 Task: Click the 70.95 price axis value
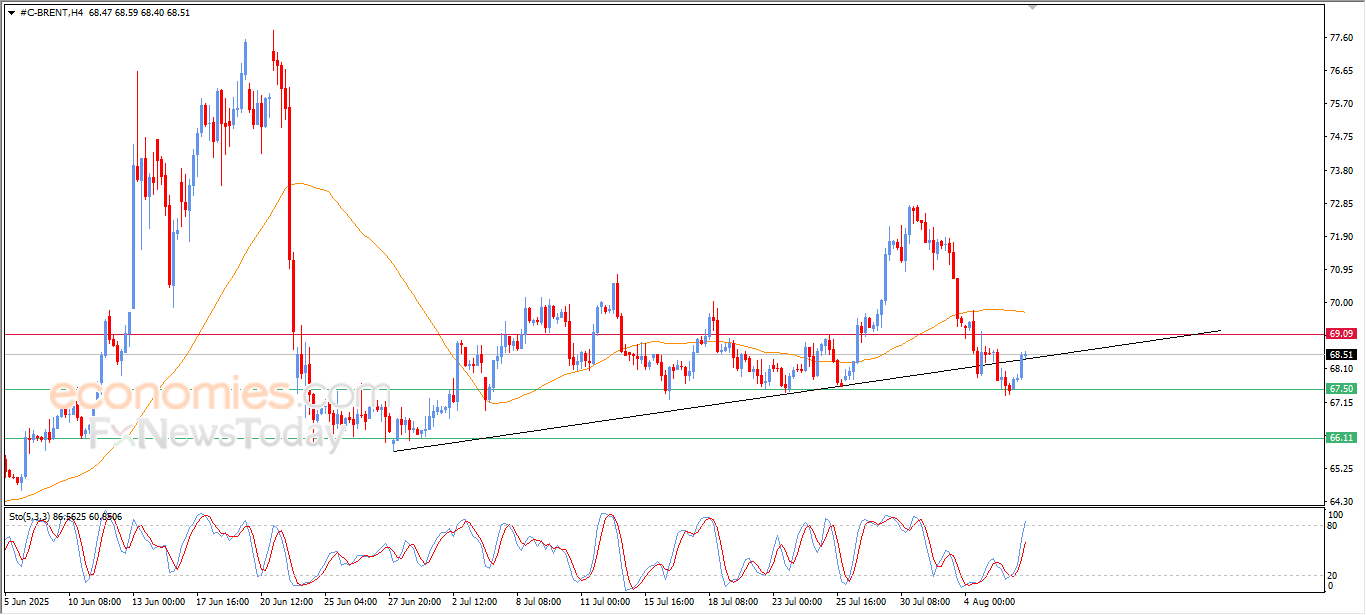pyautogui.click(x=1342, y=270)
